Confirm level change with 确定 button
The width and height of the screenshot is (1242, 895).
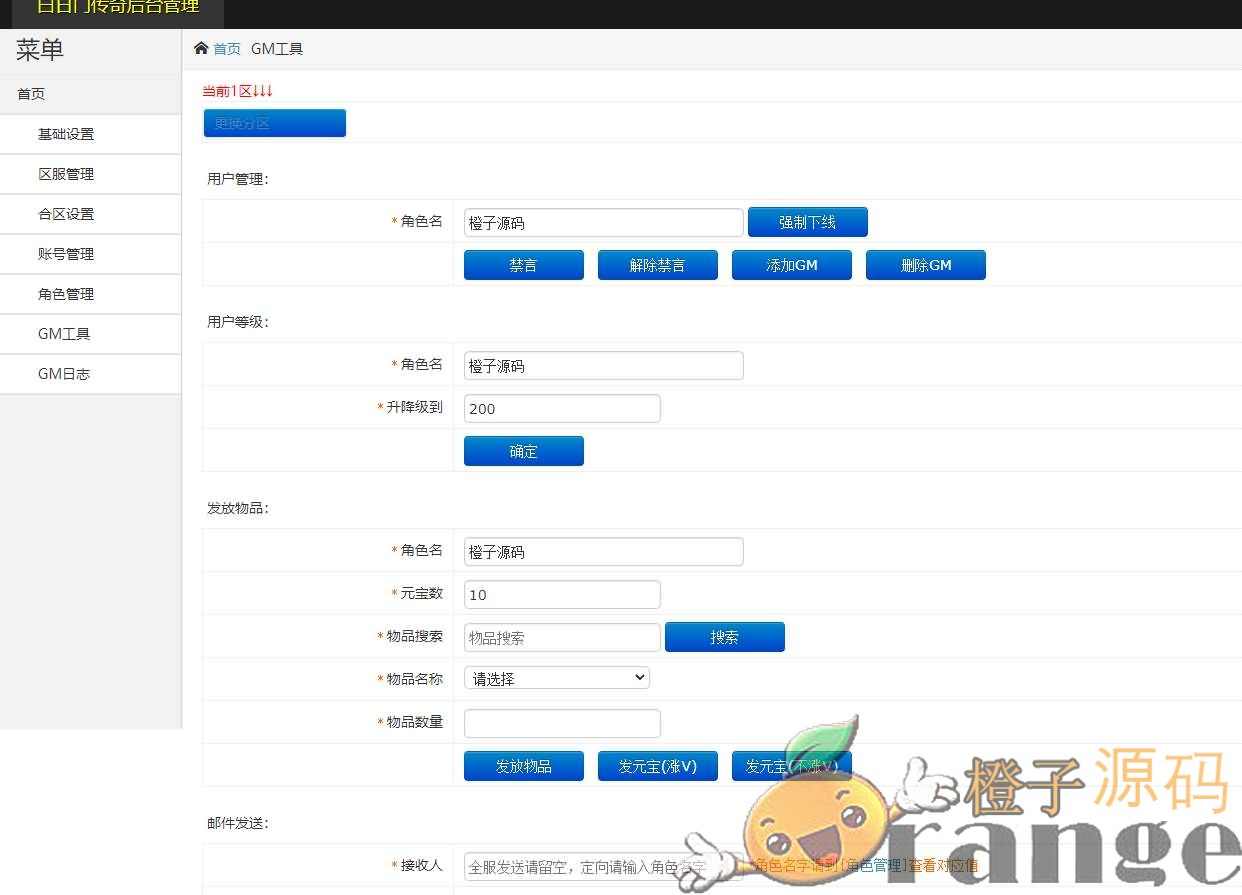(x=523, y=451)
